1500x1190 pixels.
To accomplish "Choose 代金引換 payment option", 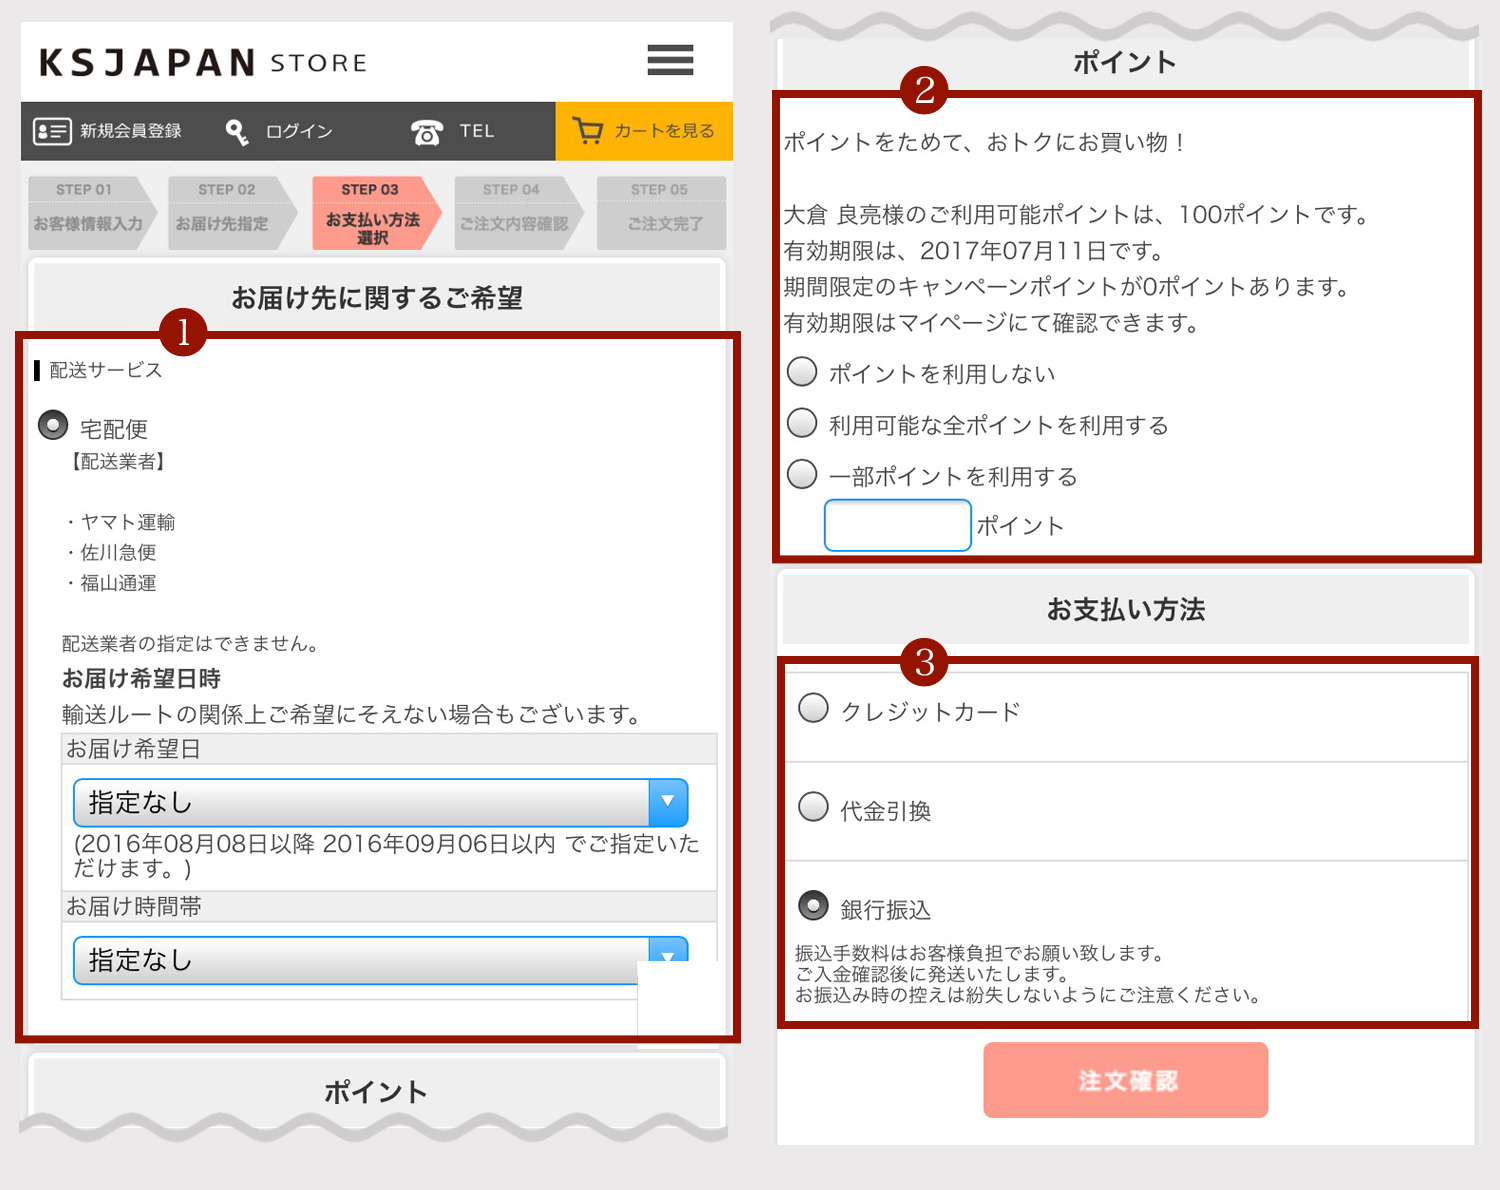I will point(814,807).
